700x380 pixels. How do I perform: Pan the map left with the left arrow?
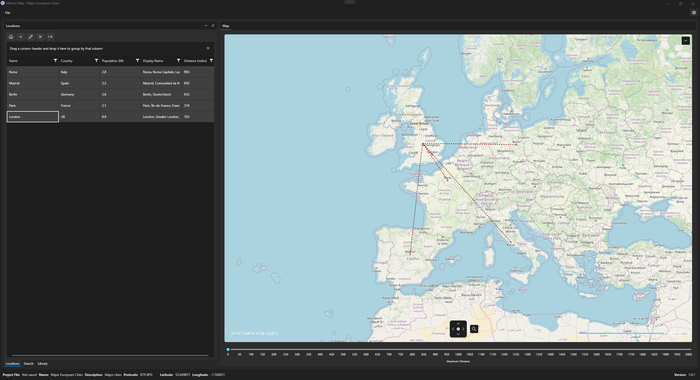[x=453, y=329]
